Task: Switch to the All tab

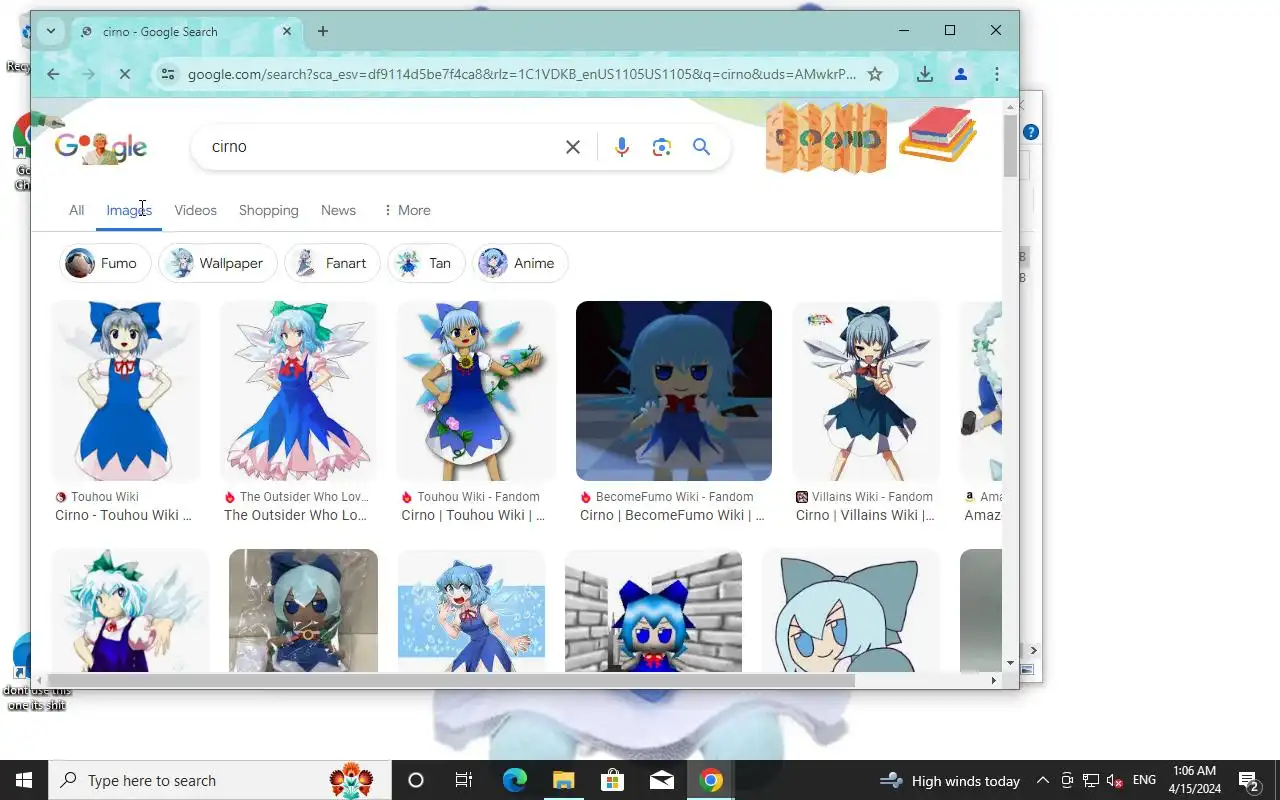Action: coord(76,210)
